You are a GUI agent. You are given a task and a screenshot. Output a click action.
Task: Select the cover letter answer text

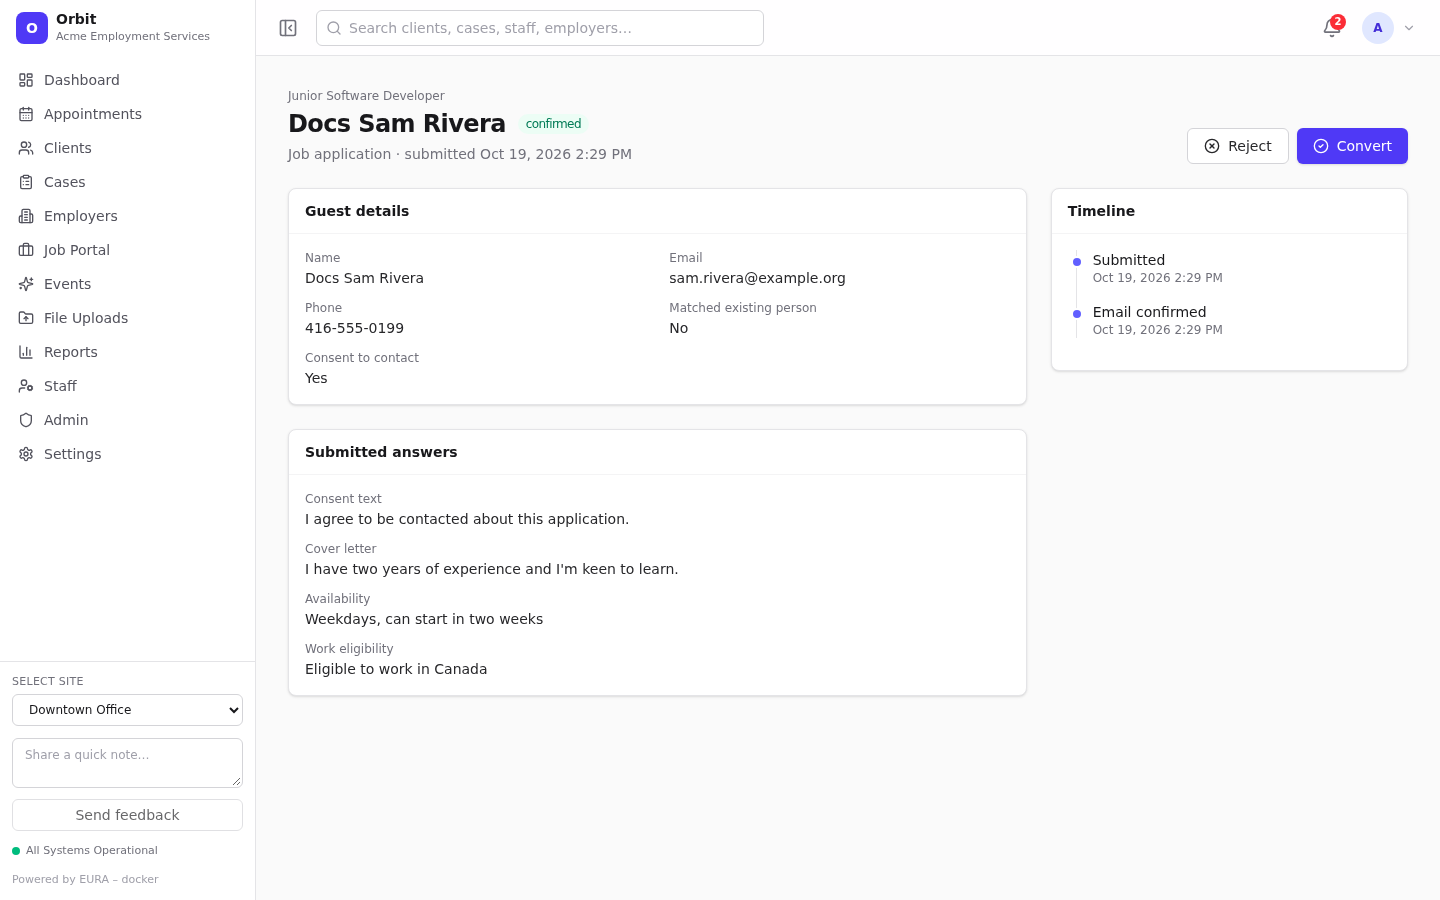click(x=491, y=569)
